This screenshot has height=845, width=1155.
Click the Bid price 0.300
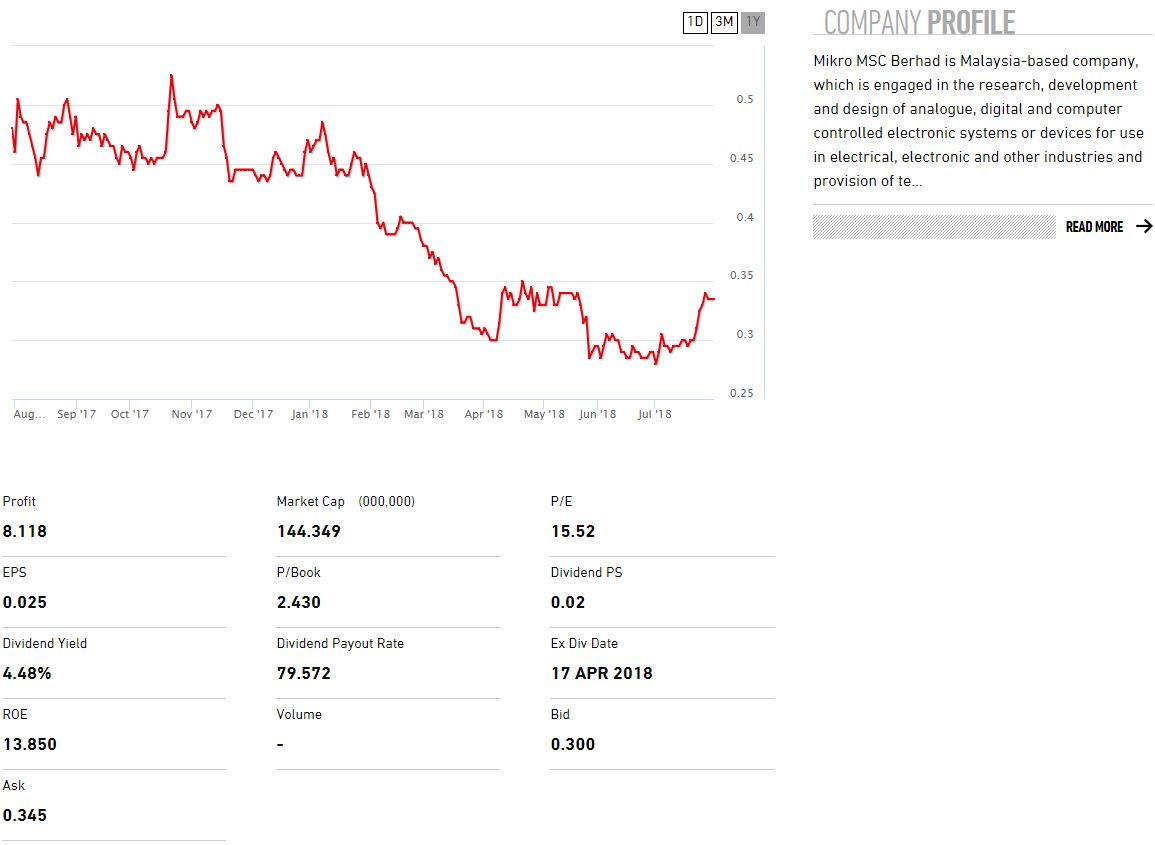(573, 744)
